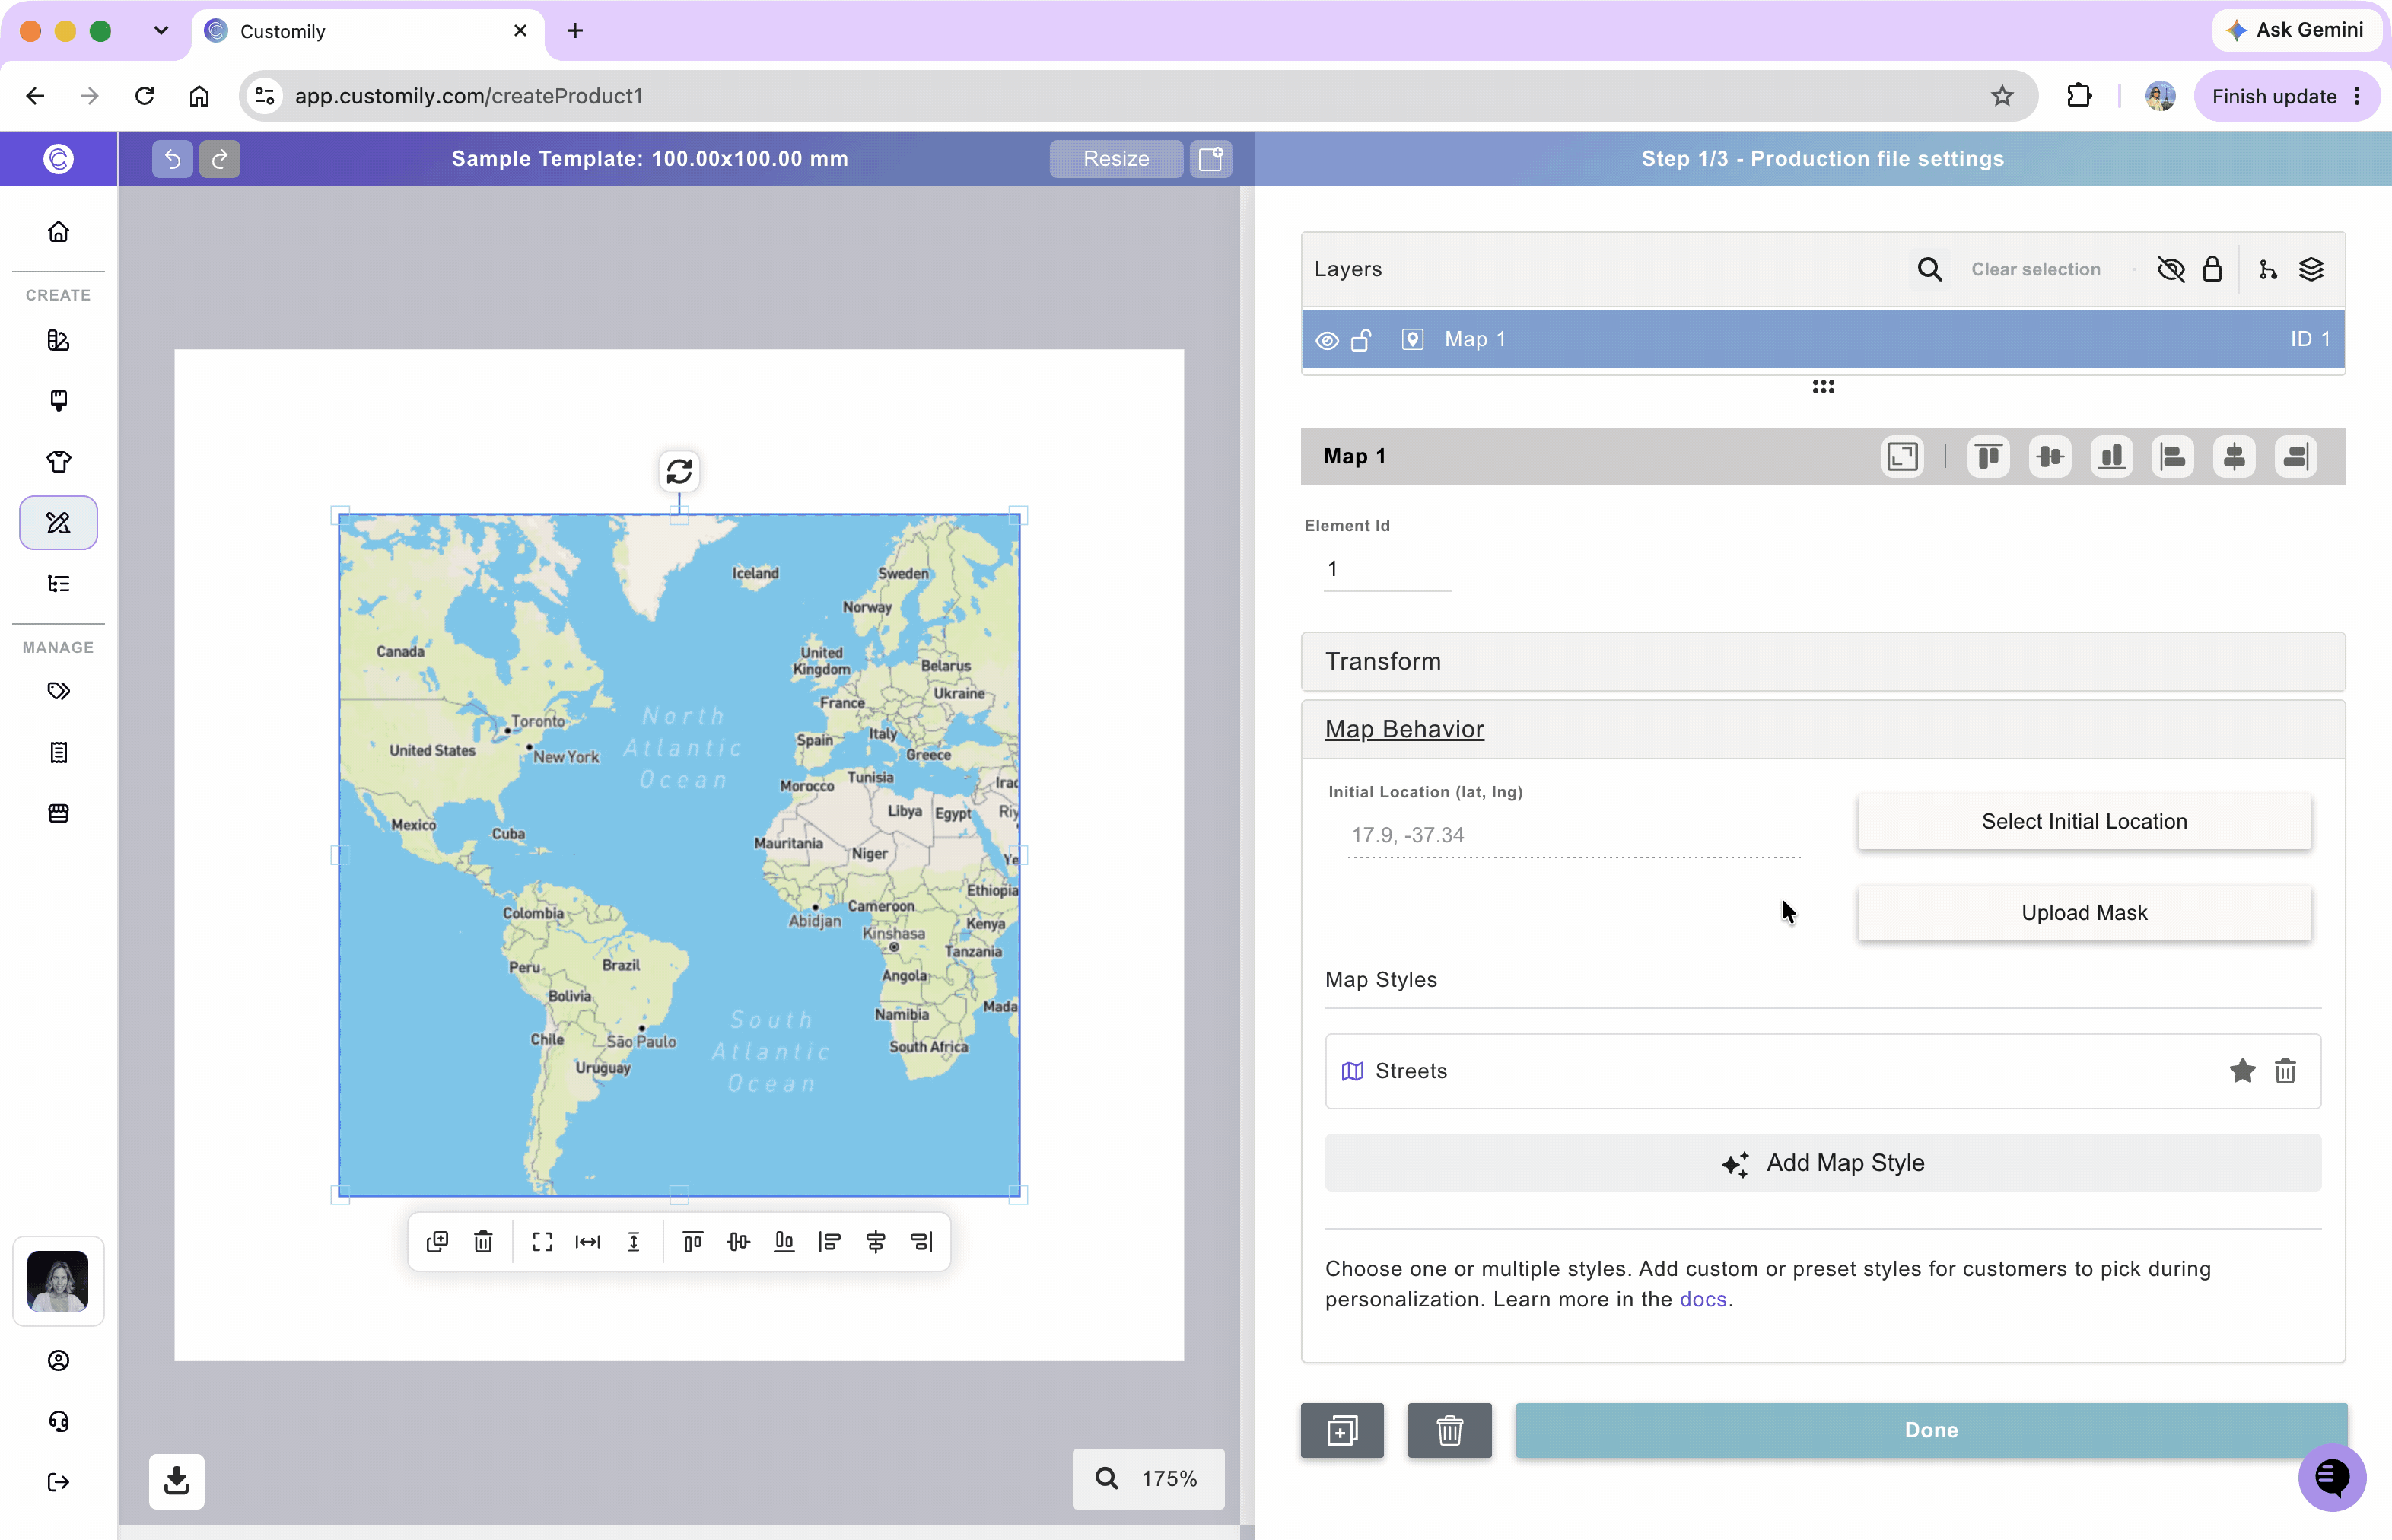The height and width of the screenshot is (1540, 2392).
Task: Select the design tools icon in sidebar
Action: click(x=59, y=522)
